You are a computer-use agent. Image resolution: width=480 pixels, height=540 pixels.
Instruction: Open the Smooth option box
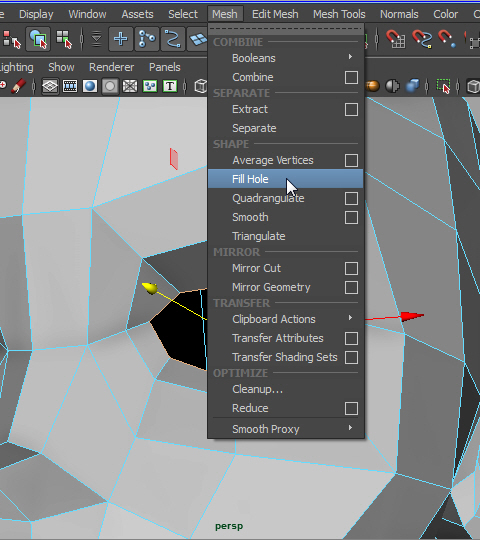tap(351, 218)
